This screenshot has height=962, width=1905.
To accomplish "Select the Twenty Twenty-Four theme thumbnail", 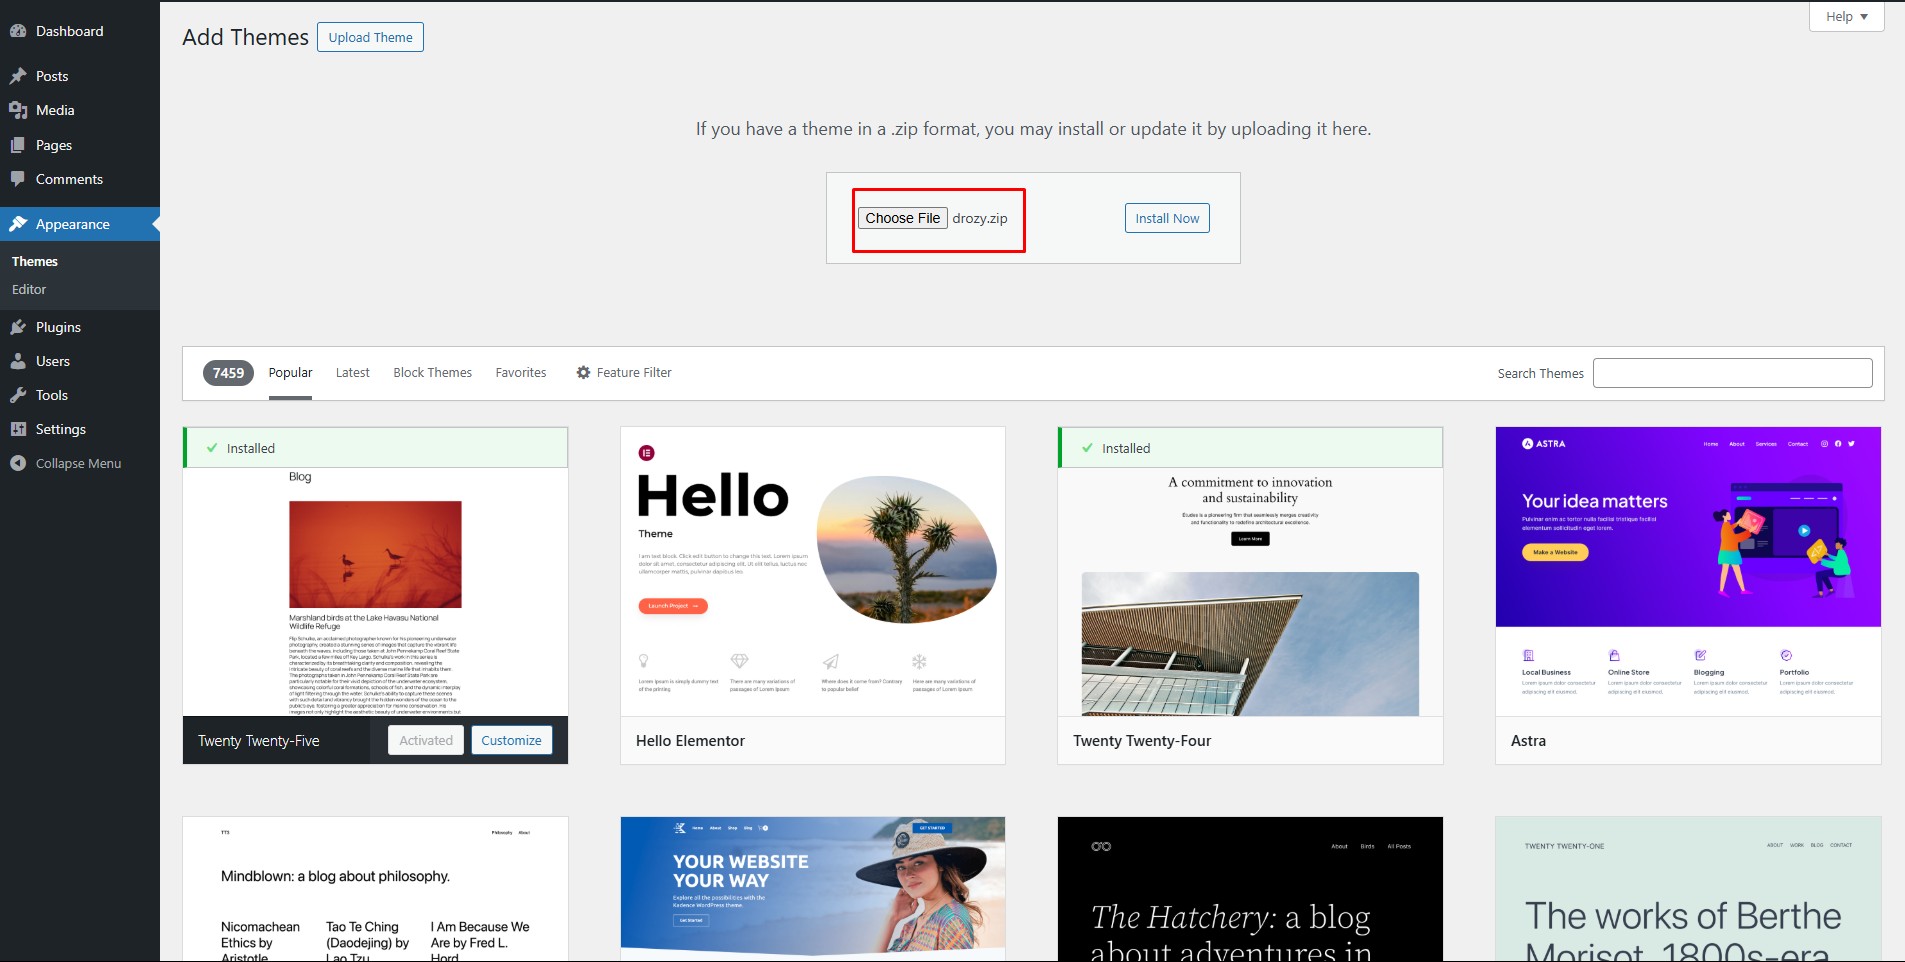I will (x=1250, y=591).
